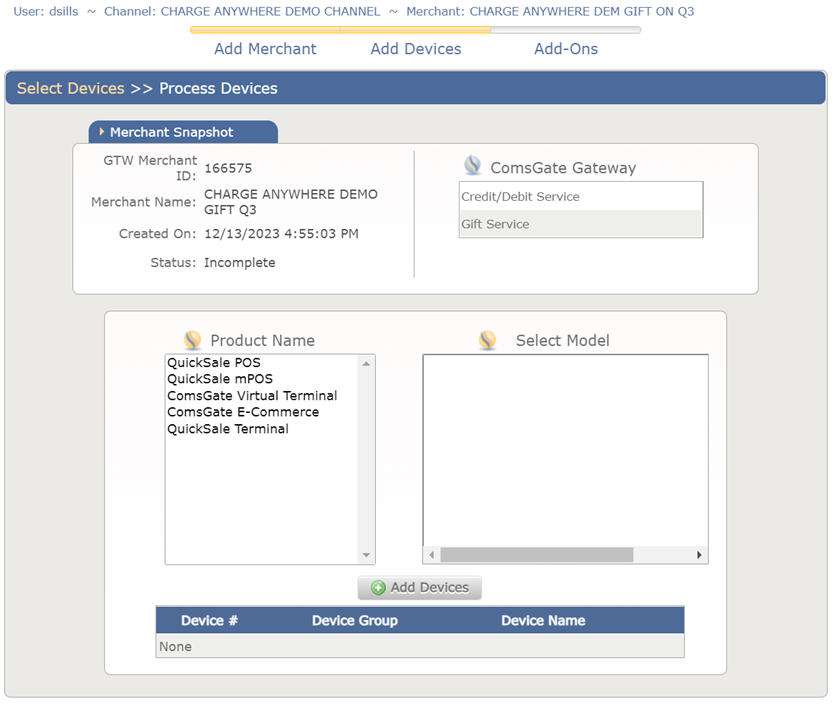Image resolution: width=834 pixels, height=706 pixels.
Task: Click the ComsGate Gateway globe icon
Action: 473,166
